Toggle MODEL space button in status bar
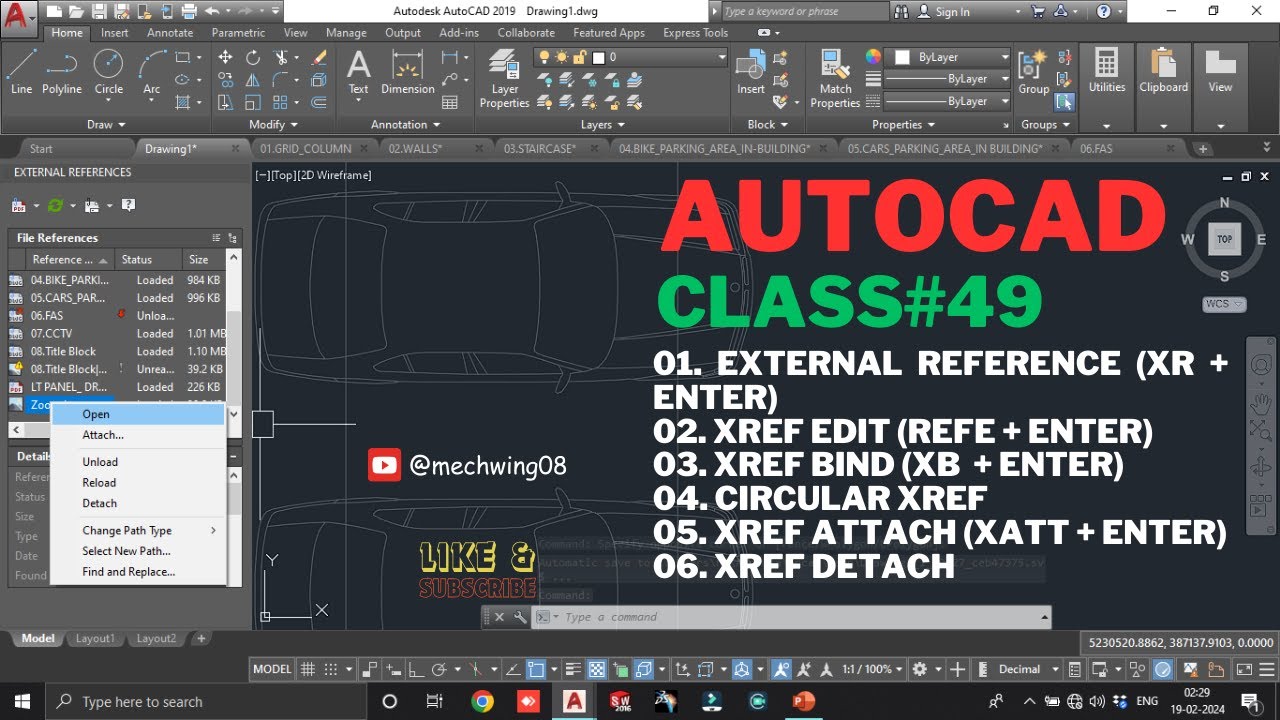 pos(272,669)
